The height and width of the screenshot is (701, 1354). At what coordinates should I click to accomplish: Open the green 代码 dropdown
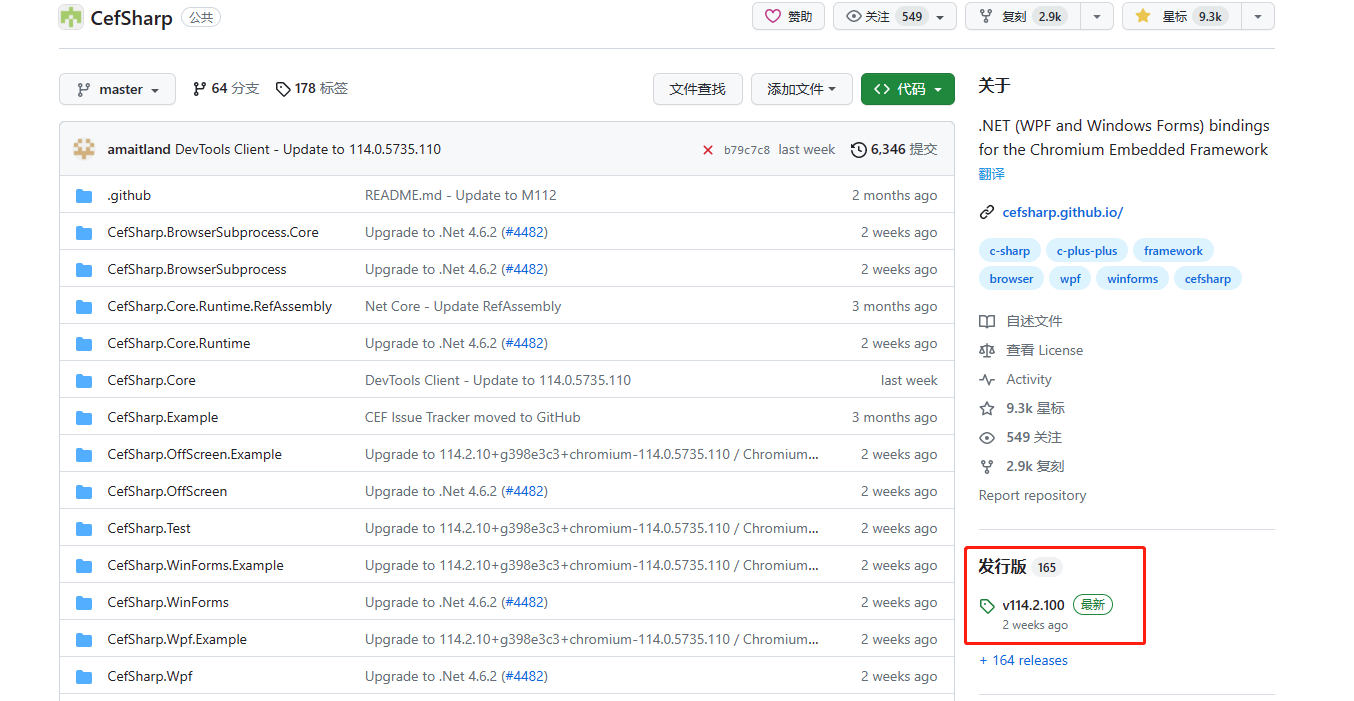pyautogui.click(x=907, y=89)
